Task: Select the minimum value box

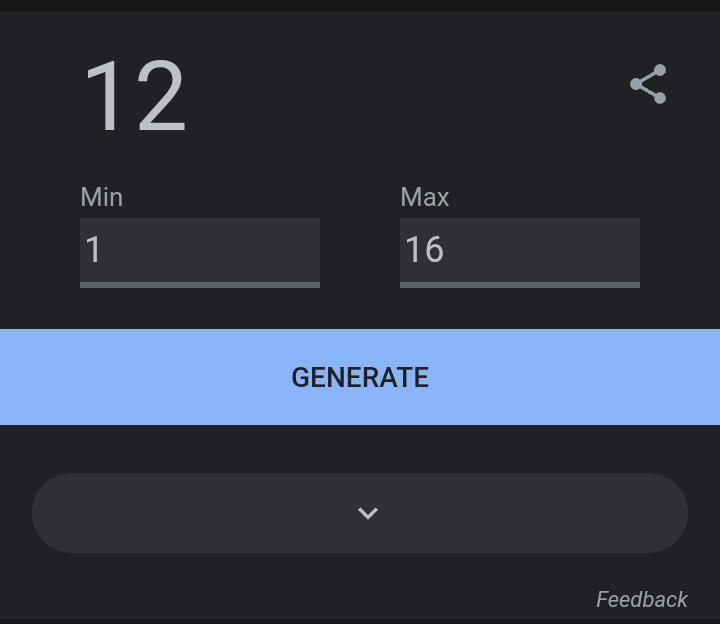Action: [x=200, y=250]
